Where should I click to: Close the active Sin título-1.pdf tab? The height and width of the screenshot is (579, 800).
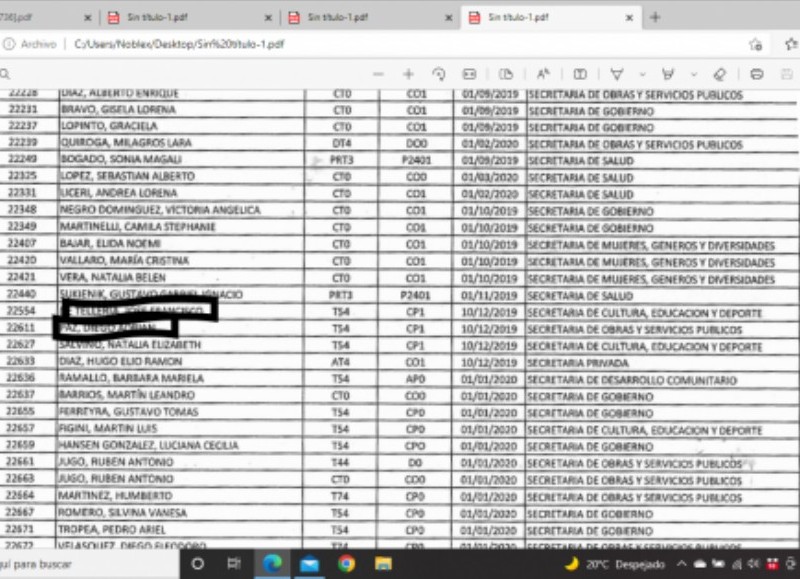click(x=629, y=18)
